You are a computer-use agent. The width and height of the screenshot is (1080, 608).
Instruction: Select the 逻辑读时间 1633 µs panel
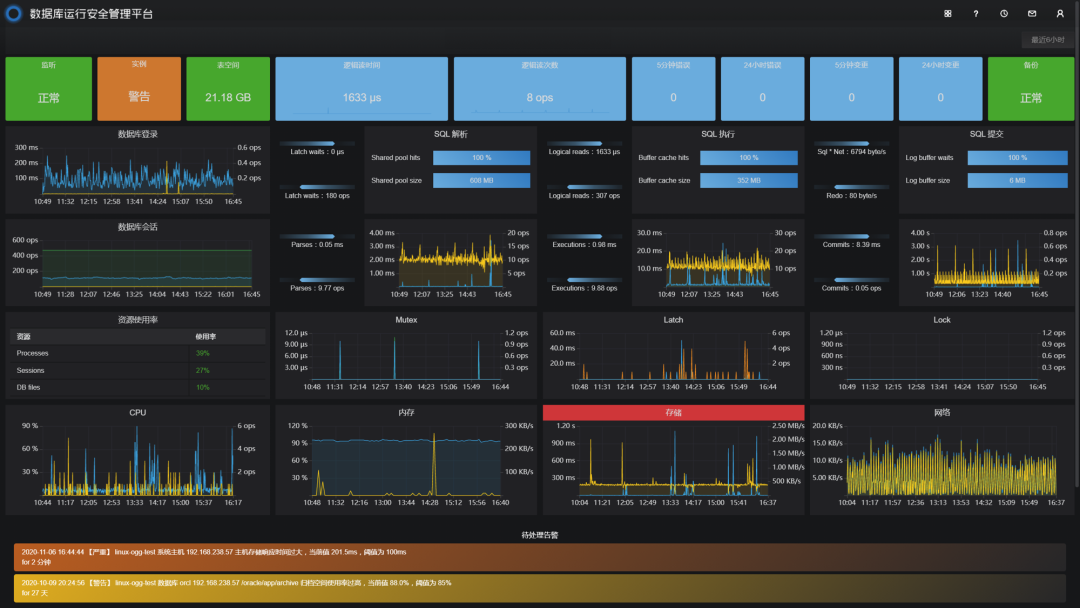(x=362, y=89)
